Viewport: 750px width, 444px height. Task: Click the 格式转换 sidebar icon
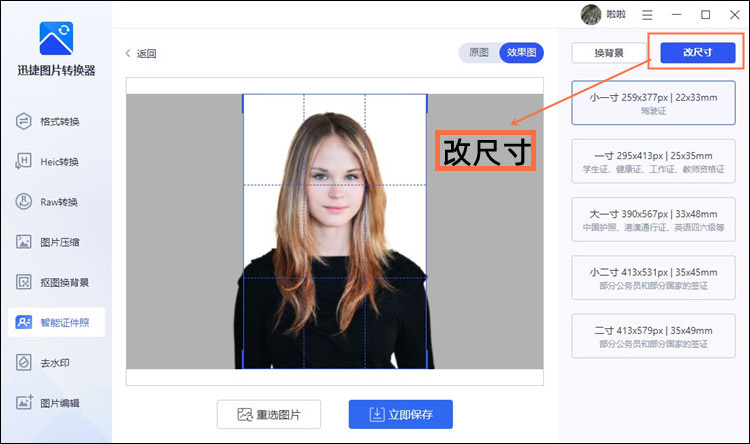pos(24,122)
